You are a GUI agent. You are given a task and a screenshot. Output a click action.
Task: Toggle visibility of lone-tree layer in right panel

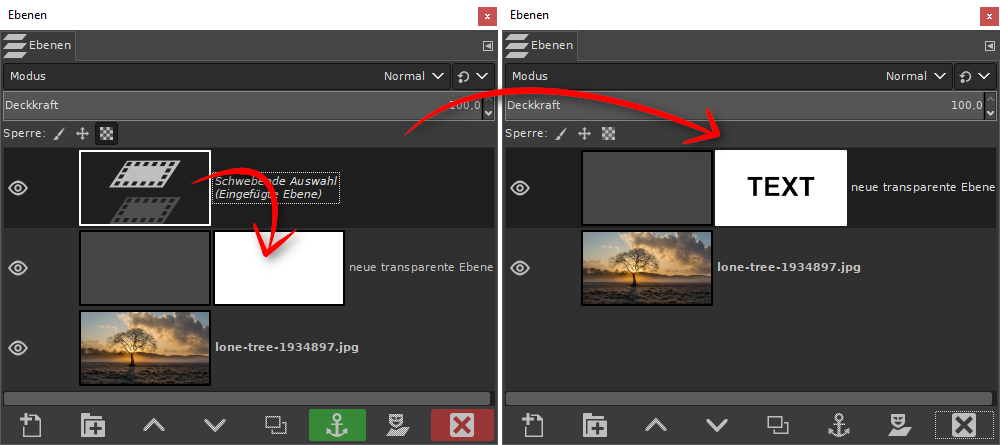pyautogui.click(x=520, y=267)
